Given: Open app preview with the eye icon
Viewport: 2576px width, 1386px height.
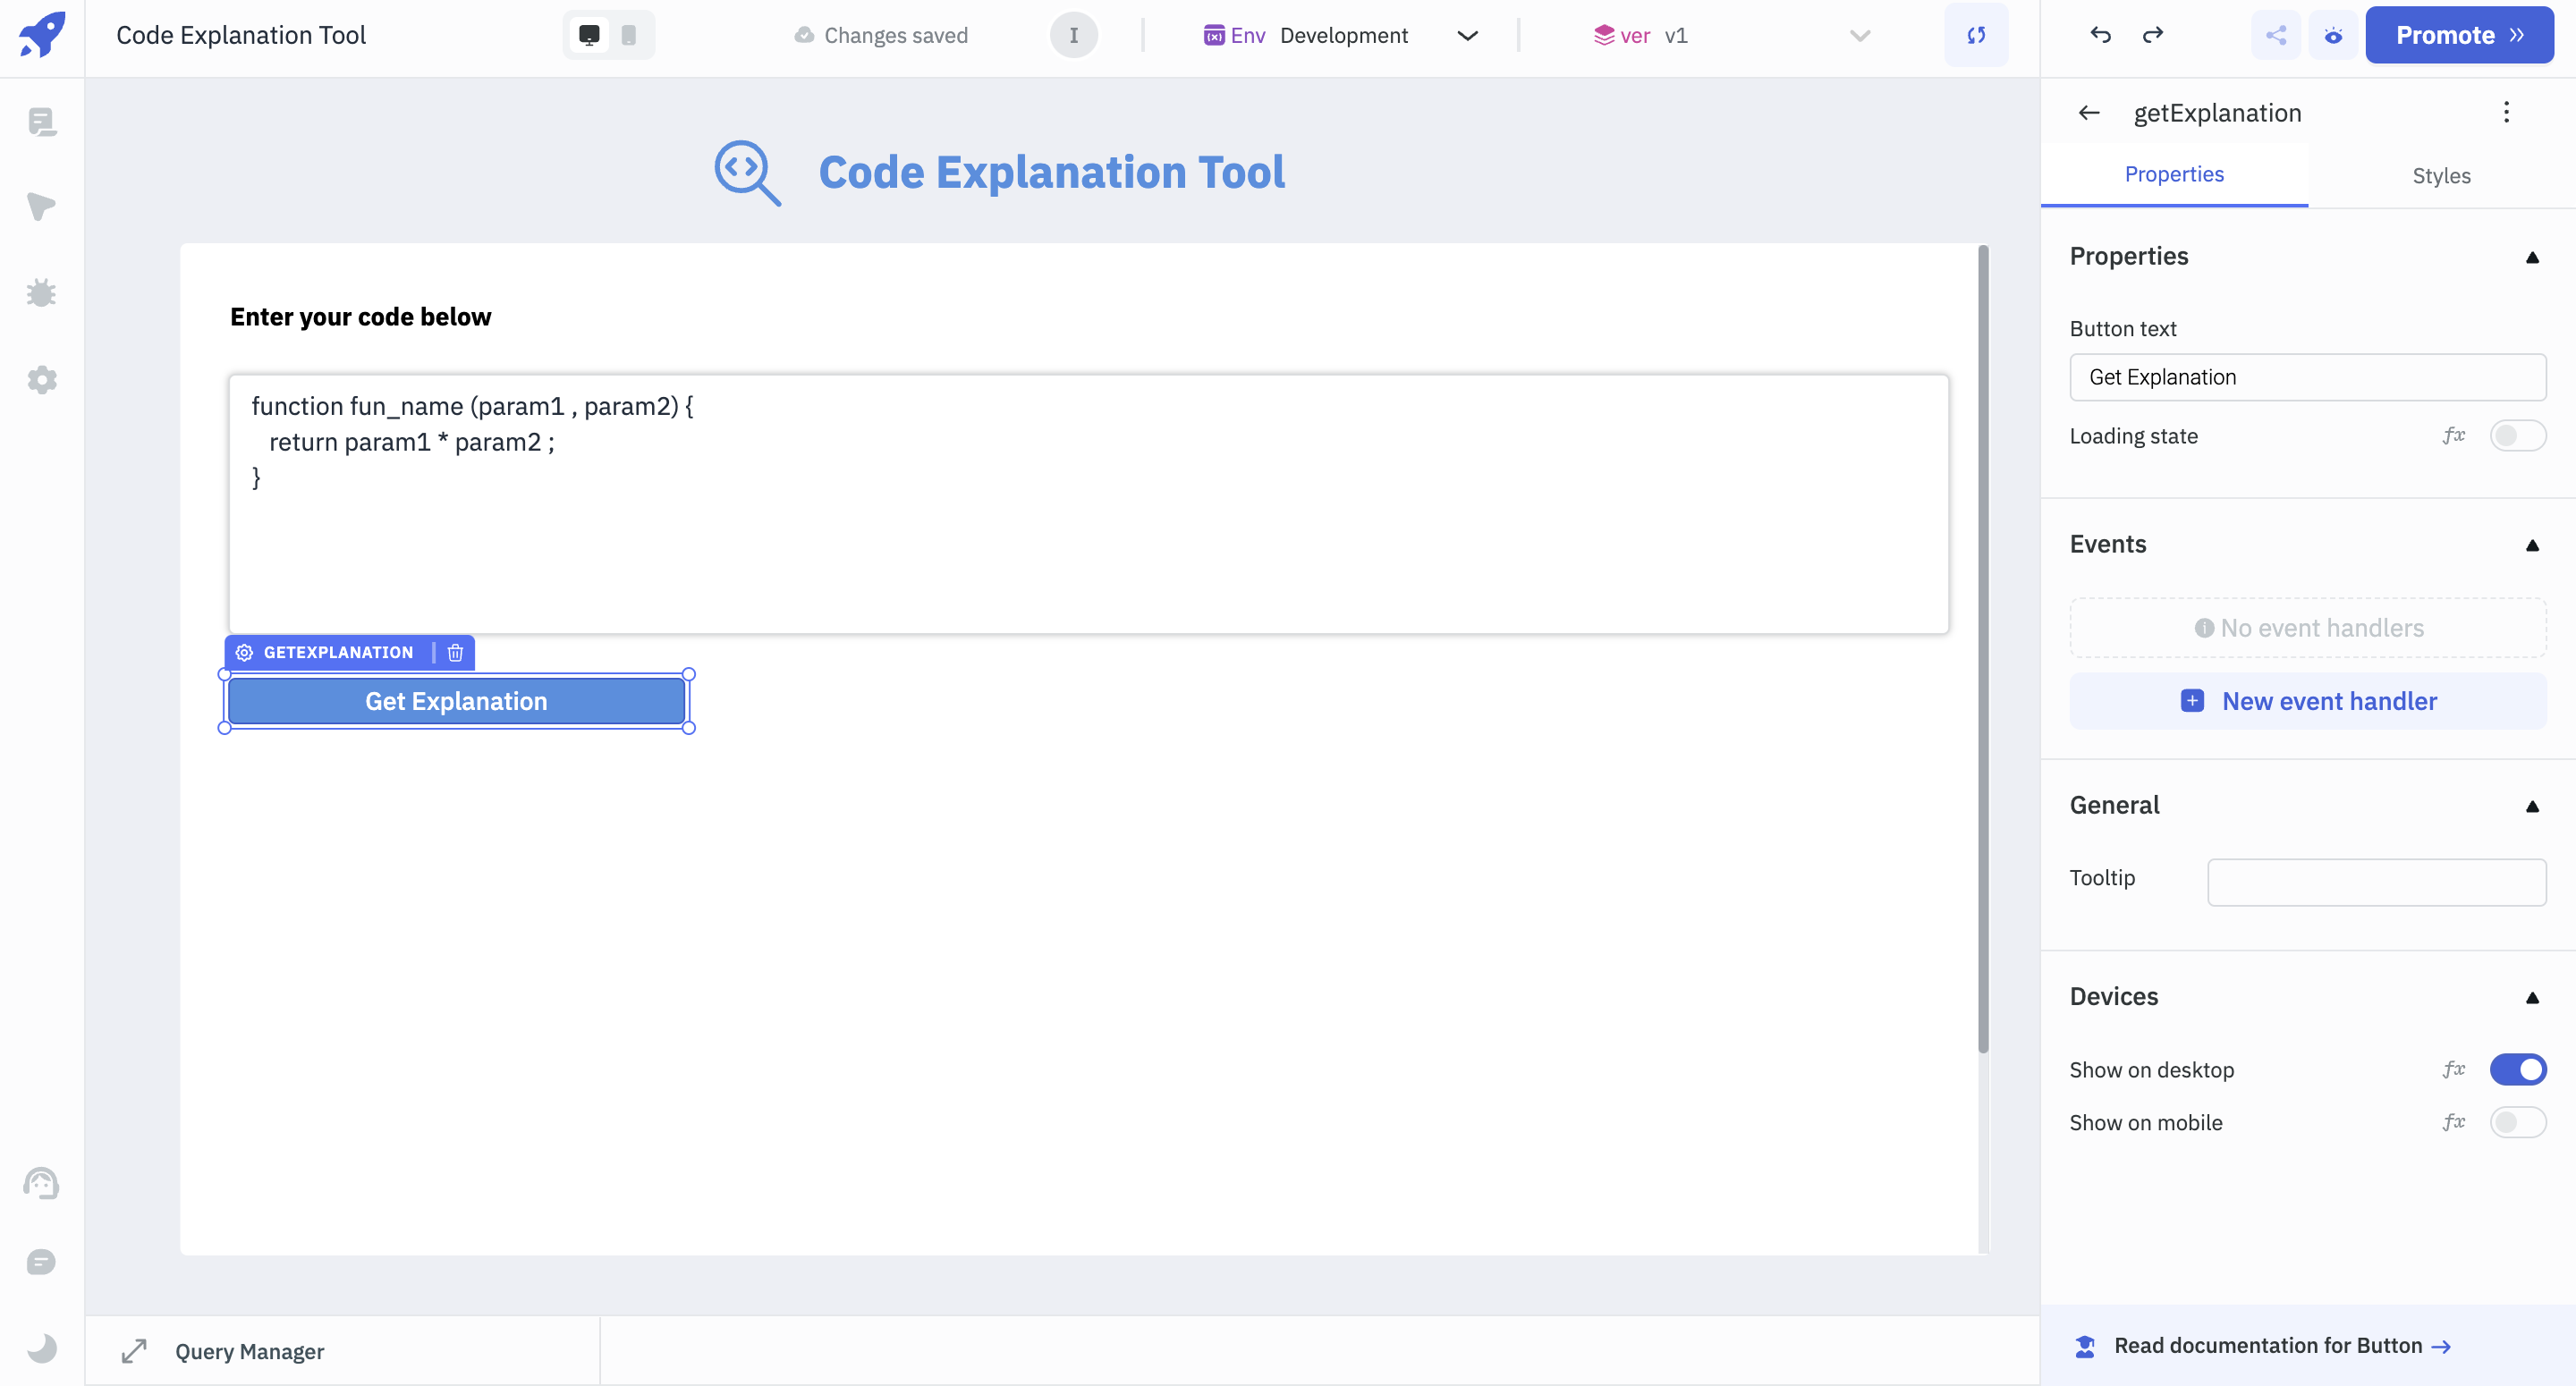Looking at the screenshot, I should coord(2332,35).
